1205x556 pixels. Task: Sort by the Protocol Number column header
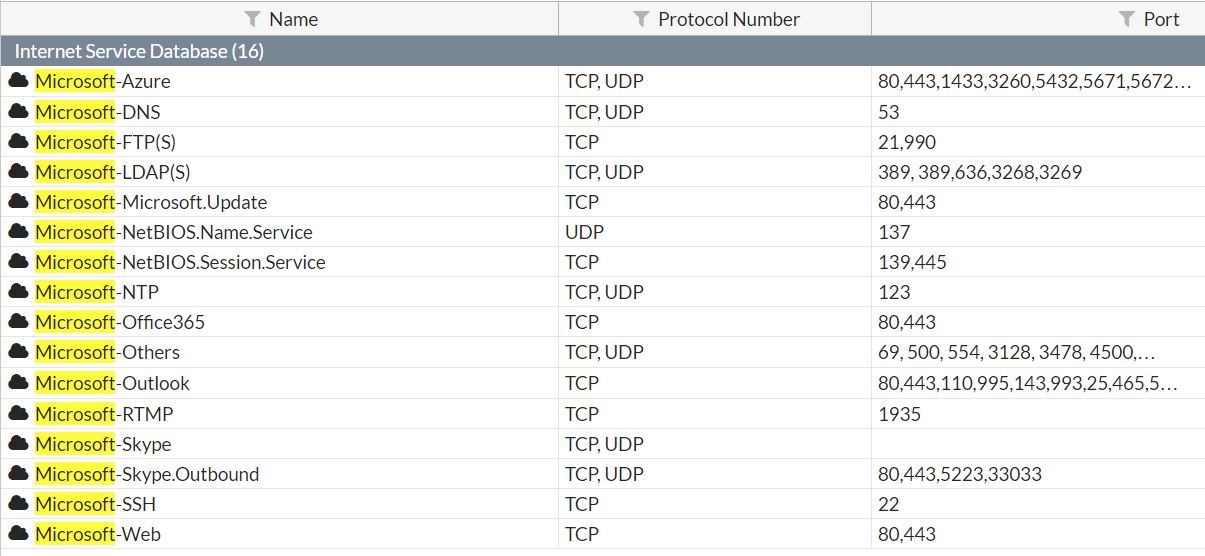(729, 19)
